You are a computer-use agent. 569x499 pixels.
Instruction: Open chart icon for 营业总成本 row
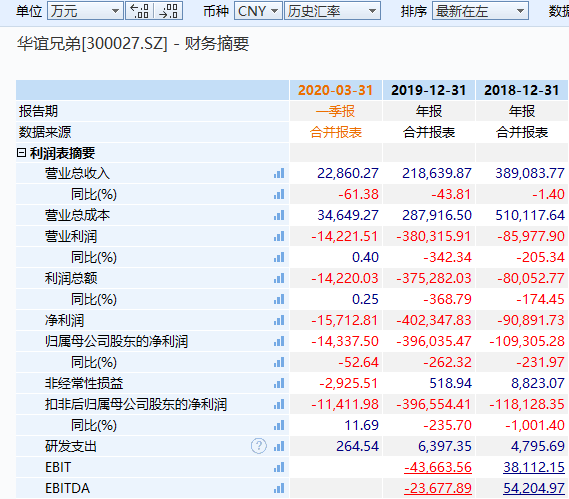point(279,216)
